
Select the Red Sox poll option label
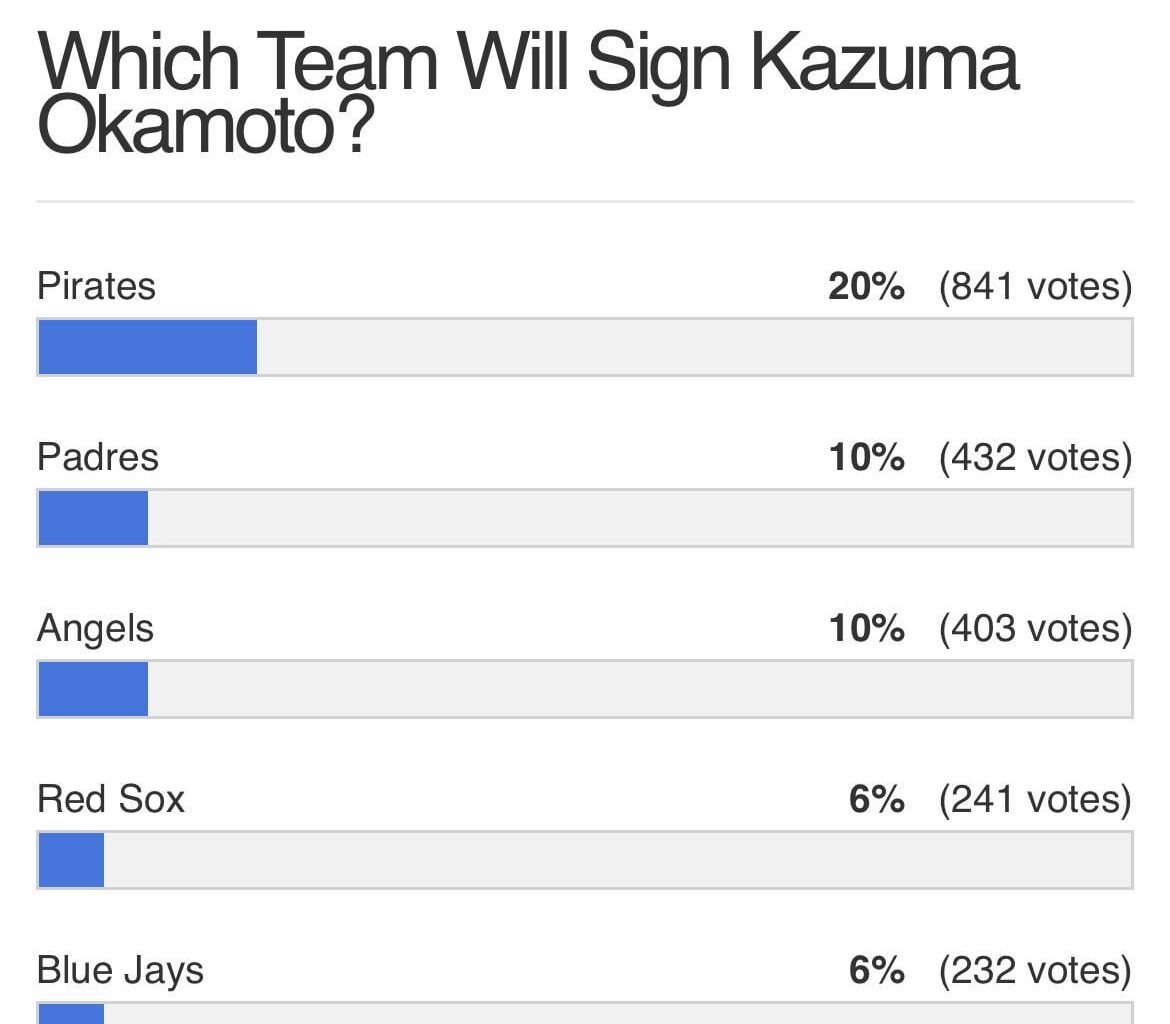pos(111,799)
